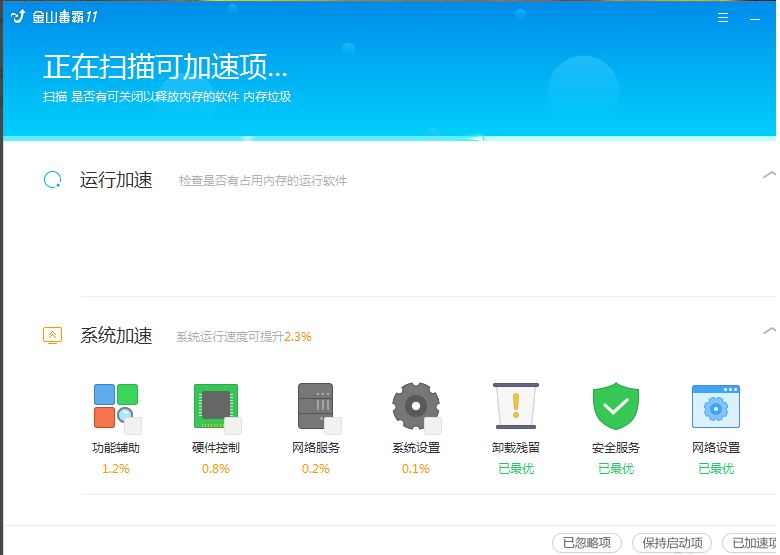The image size is (780, 555).
Task: Click the 保持启动项 button
Action: [x=672, y=543]
